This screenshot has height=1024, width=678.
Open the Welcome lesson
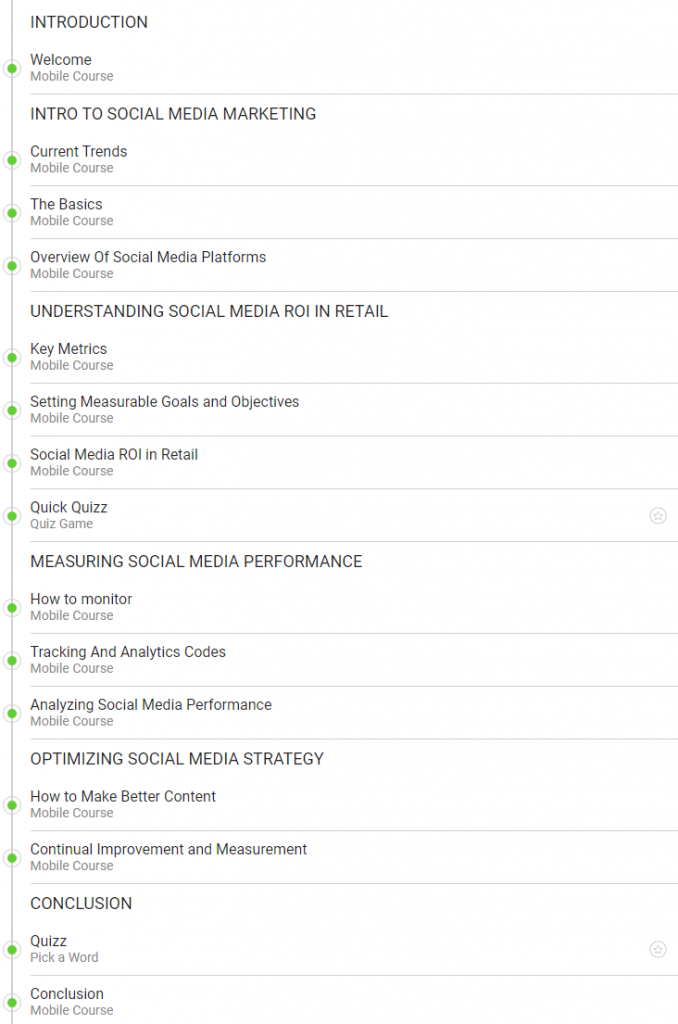point(61,60)
